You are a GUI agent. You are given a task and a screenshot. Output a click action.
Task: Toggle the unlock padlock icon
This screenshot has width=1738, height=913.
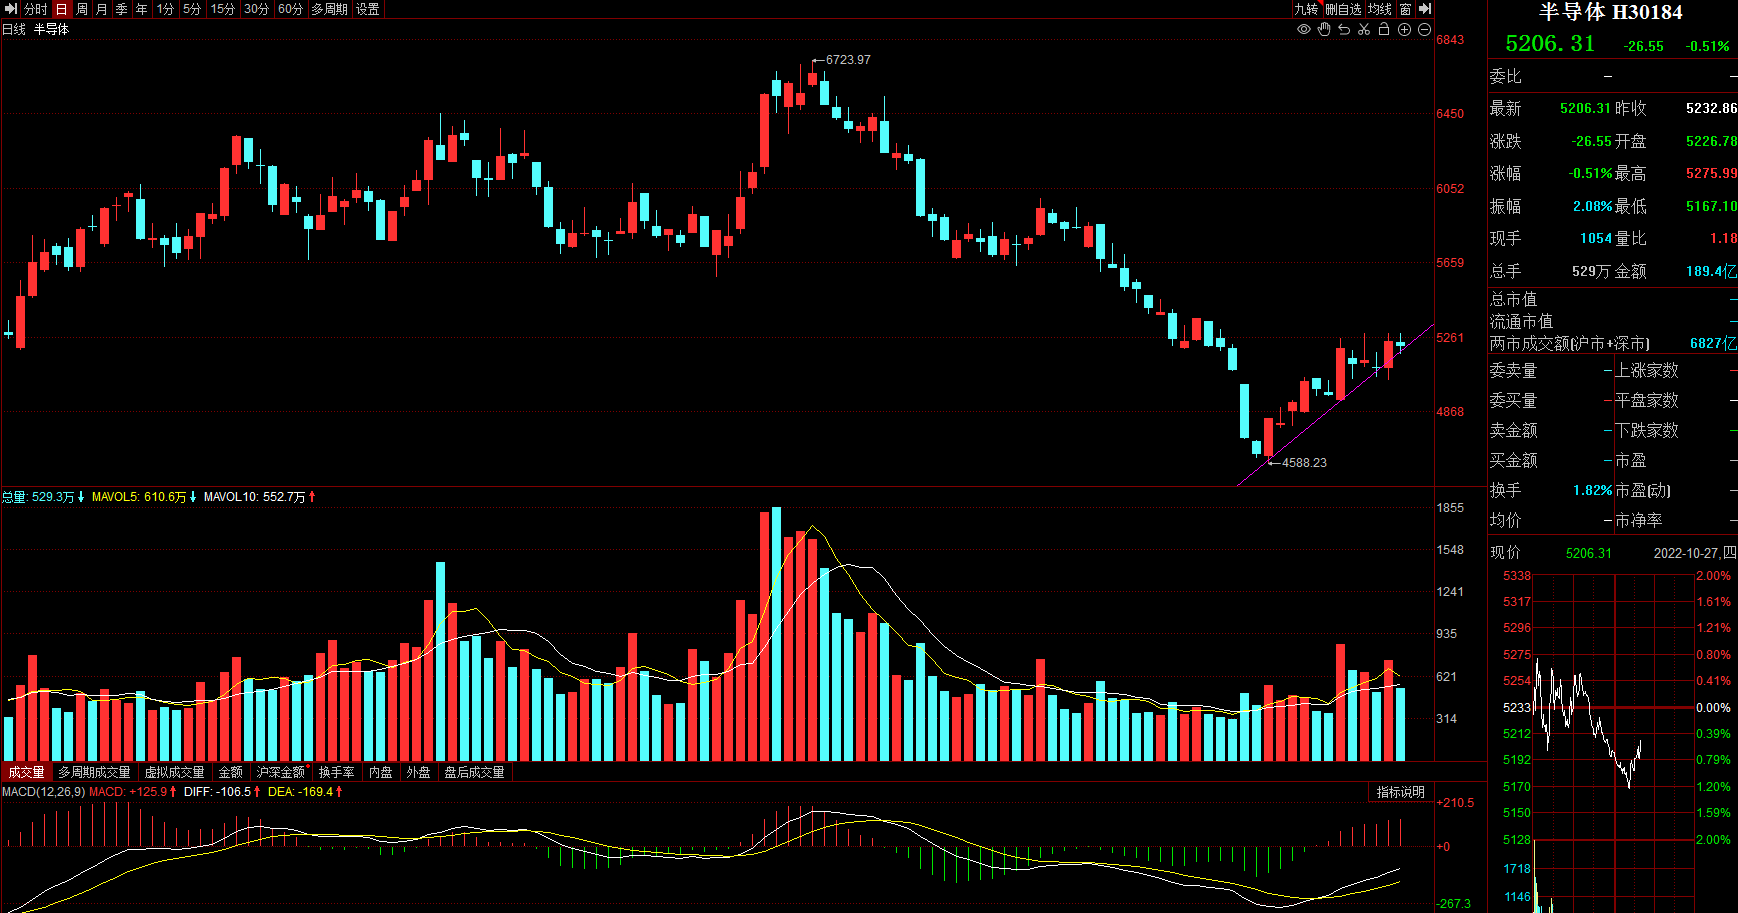pyautogui.click(x=1384, y=29)
